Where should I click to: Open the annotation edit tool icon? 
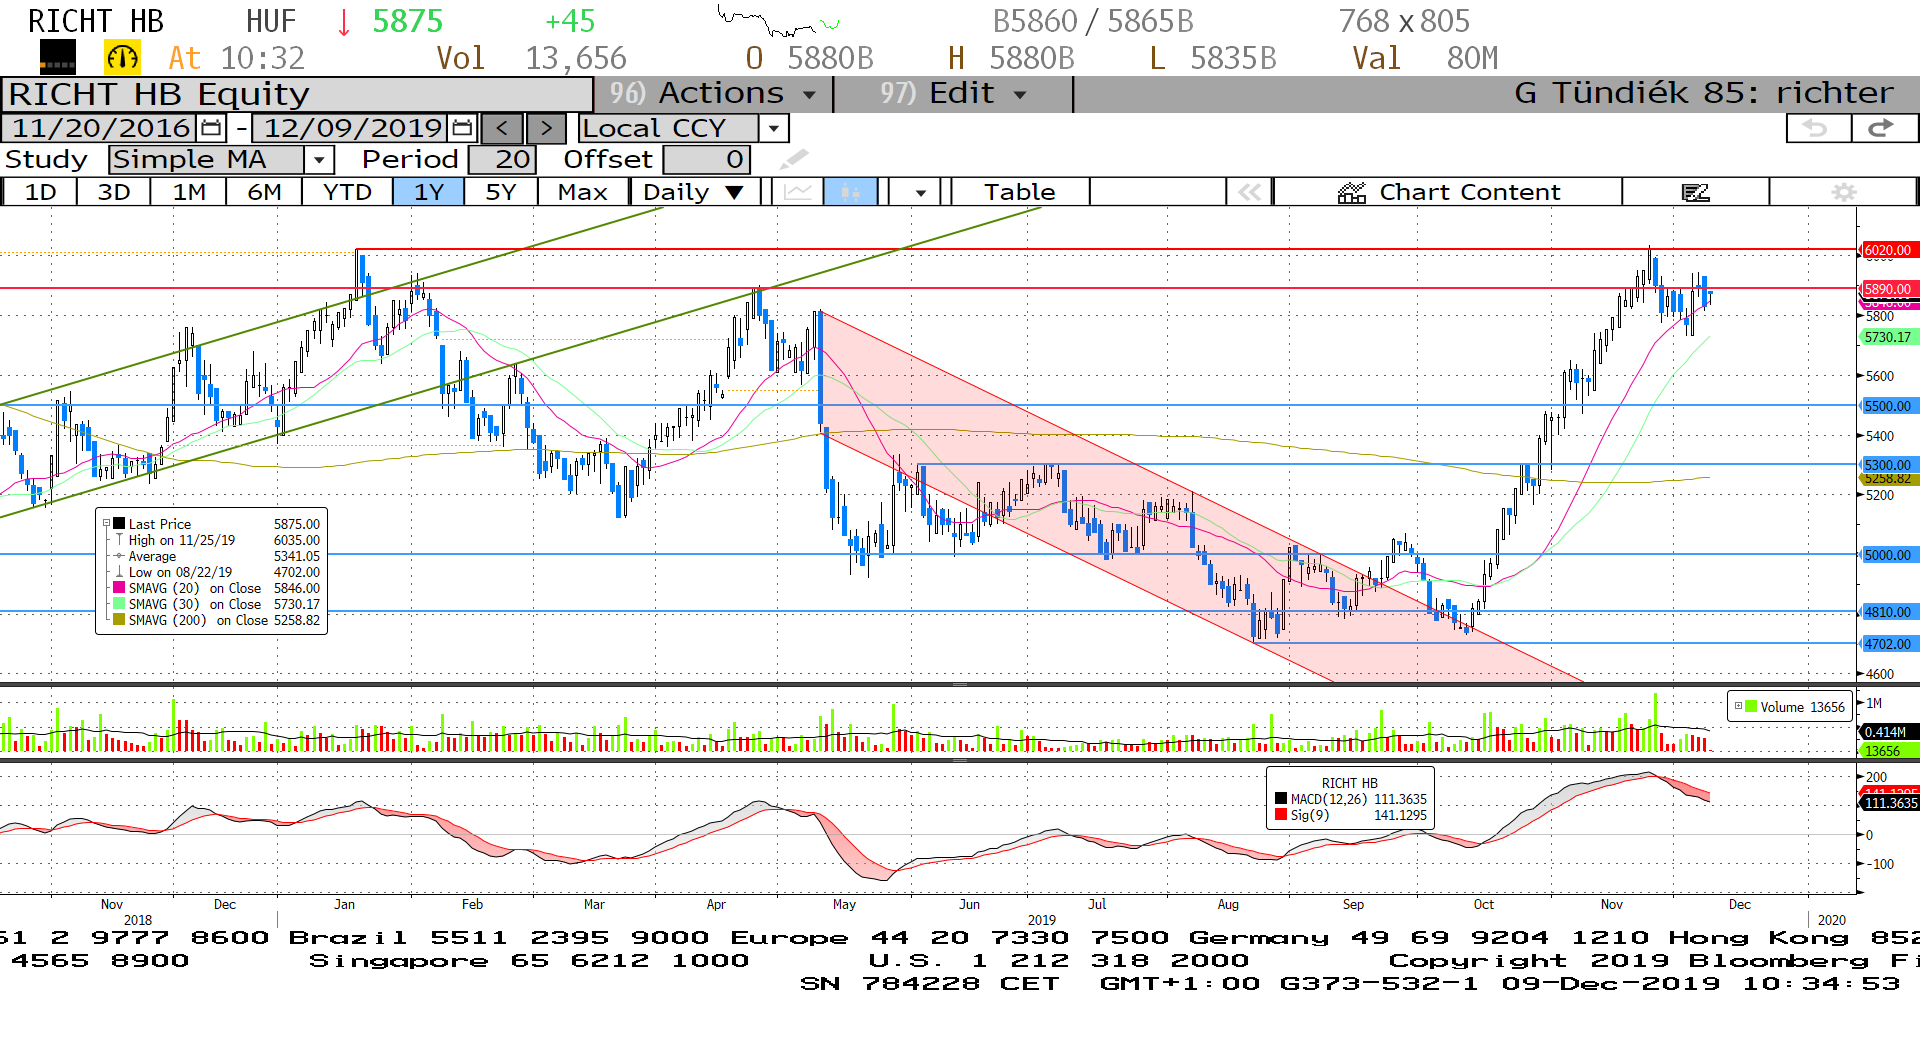click(1695, 192)
